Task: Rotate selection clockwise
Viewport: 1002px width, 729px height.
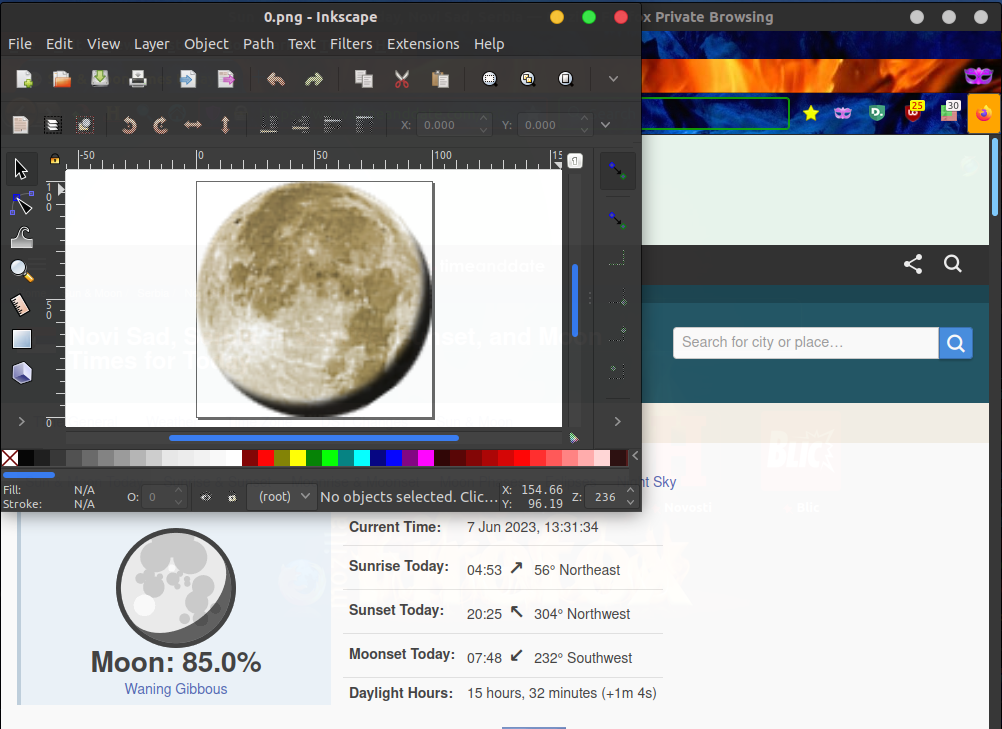Action: [x=160, y=125]
